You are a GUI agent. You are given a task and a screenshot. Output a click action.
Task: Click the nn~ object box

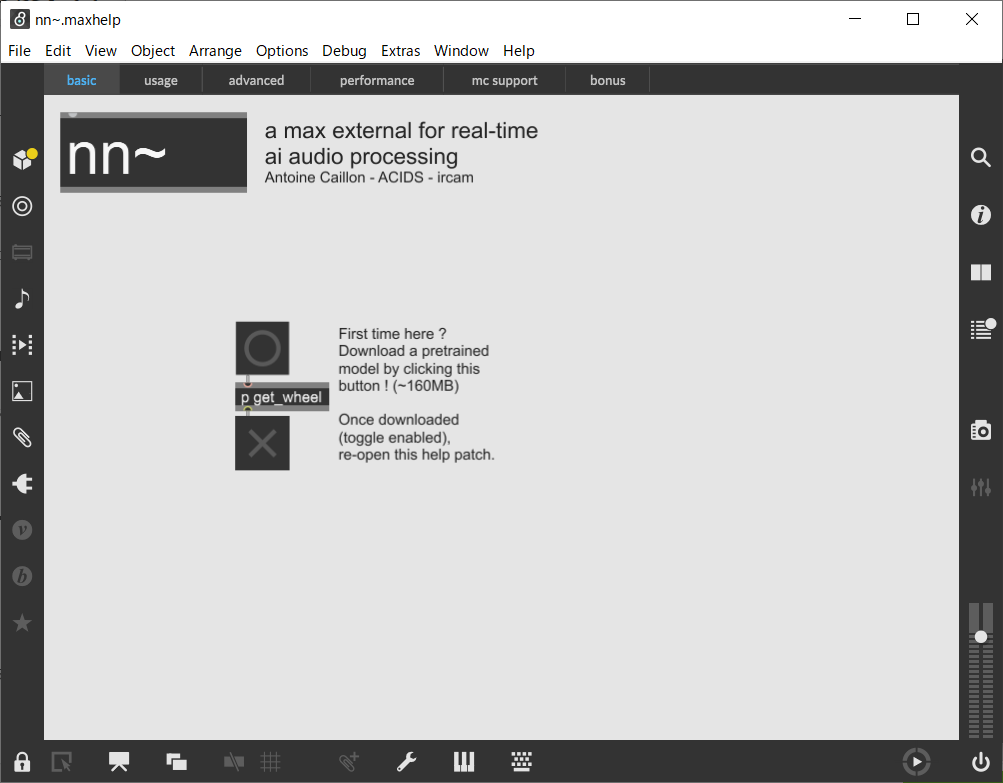click(x=154, y=152)
